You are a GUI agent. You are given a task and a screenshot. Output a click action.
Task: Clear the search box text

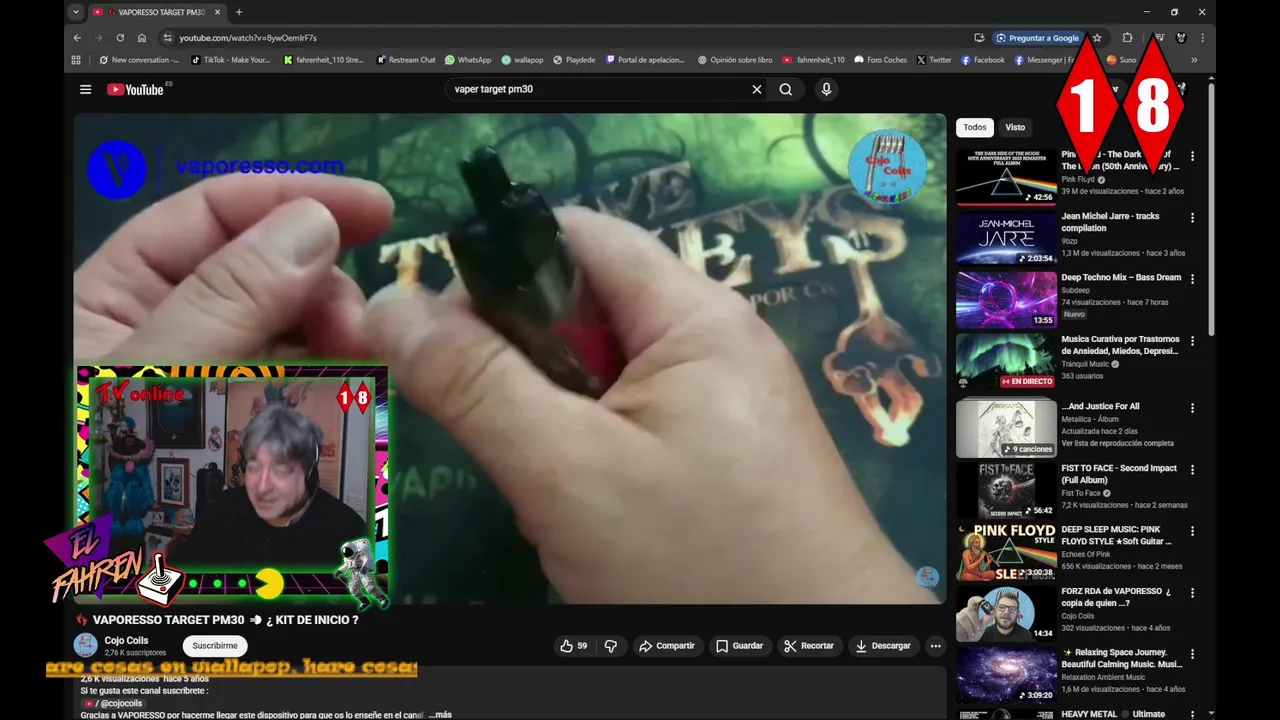coord(757,89)
